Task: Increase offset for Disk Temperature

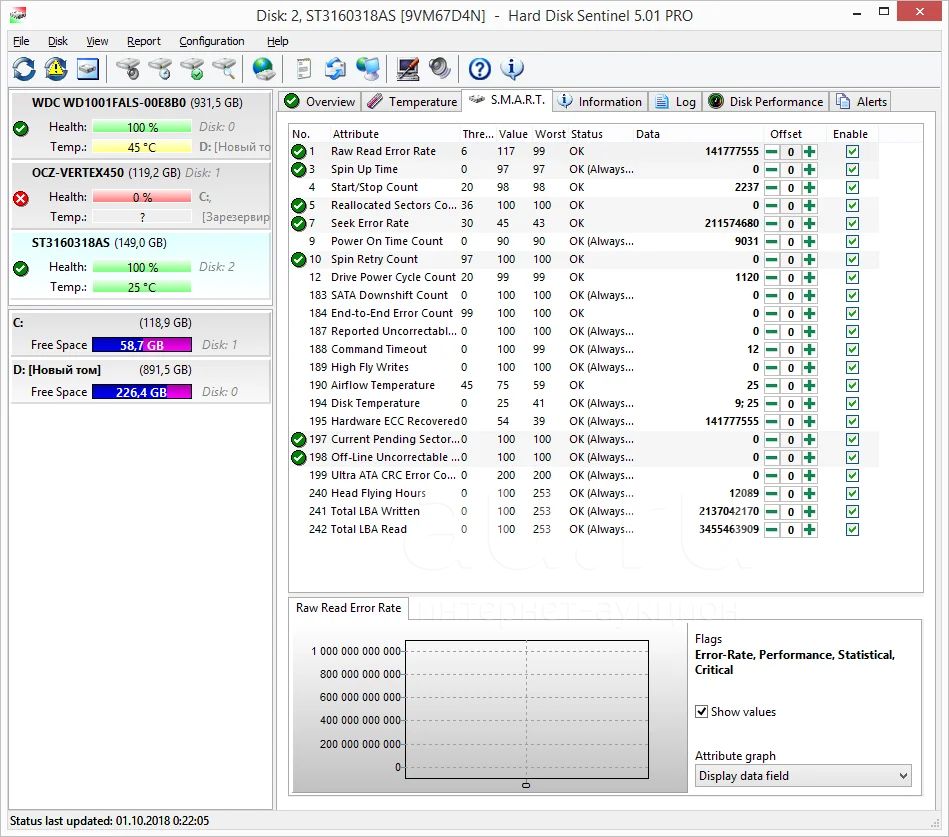Action: 810,404
